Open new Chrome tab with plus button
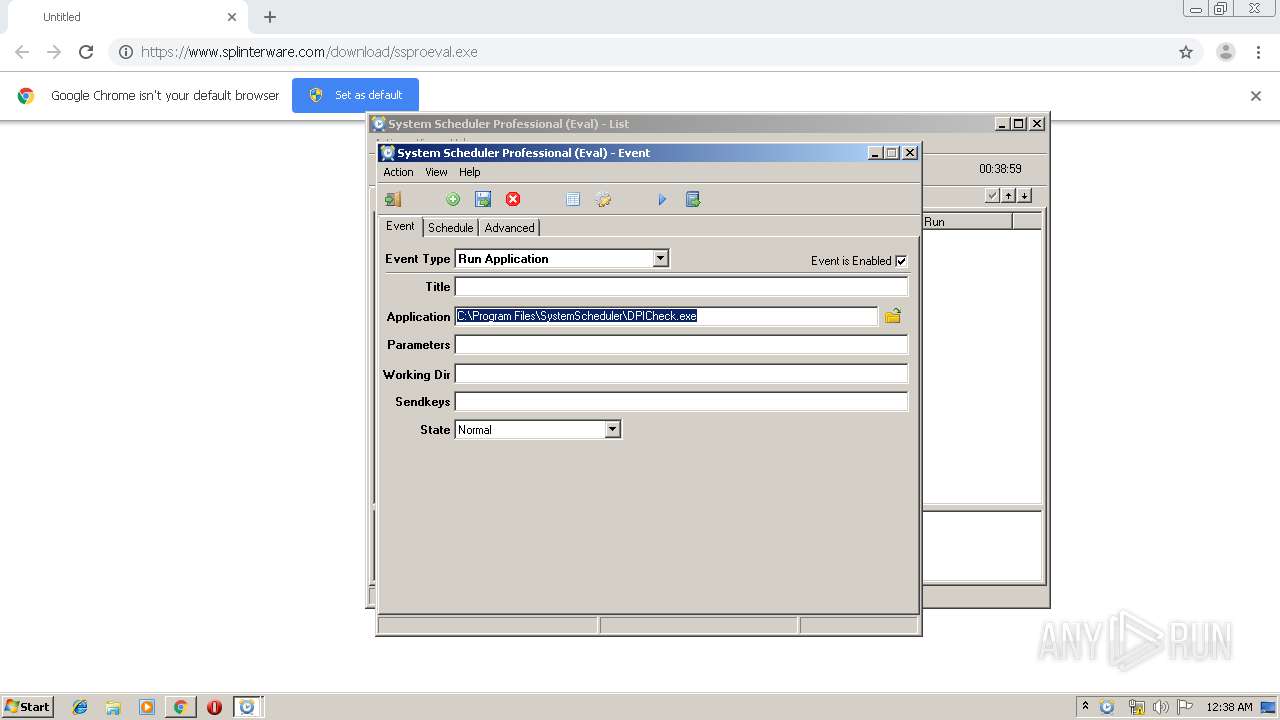The image size is (1280, 720). point(270,17)
